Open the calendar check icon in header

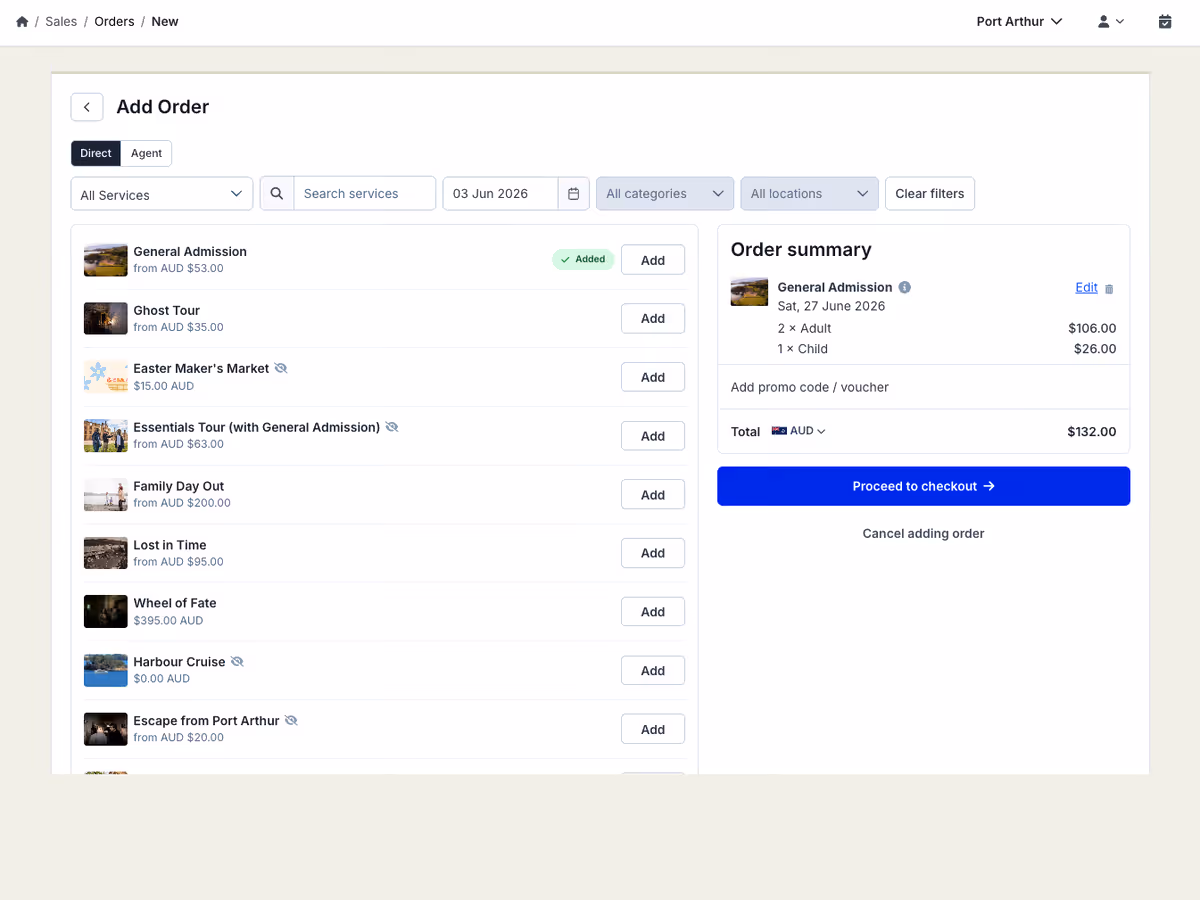tap(1165, 21)
